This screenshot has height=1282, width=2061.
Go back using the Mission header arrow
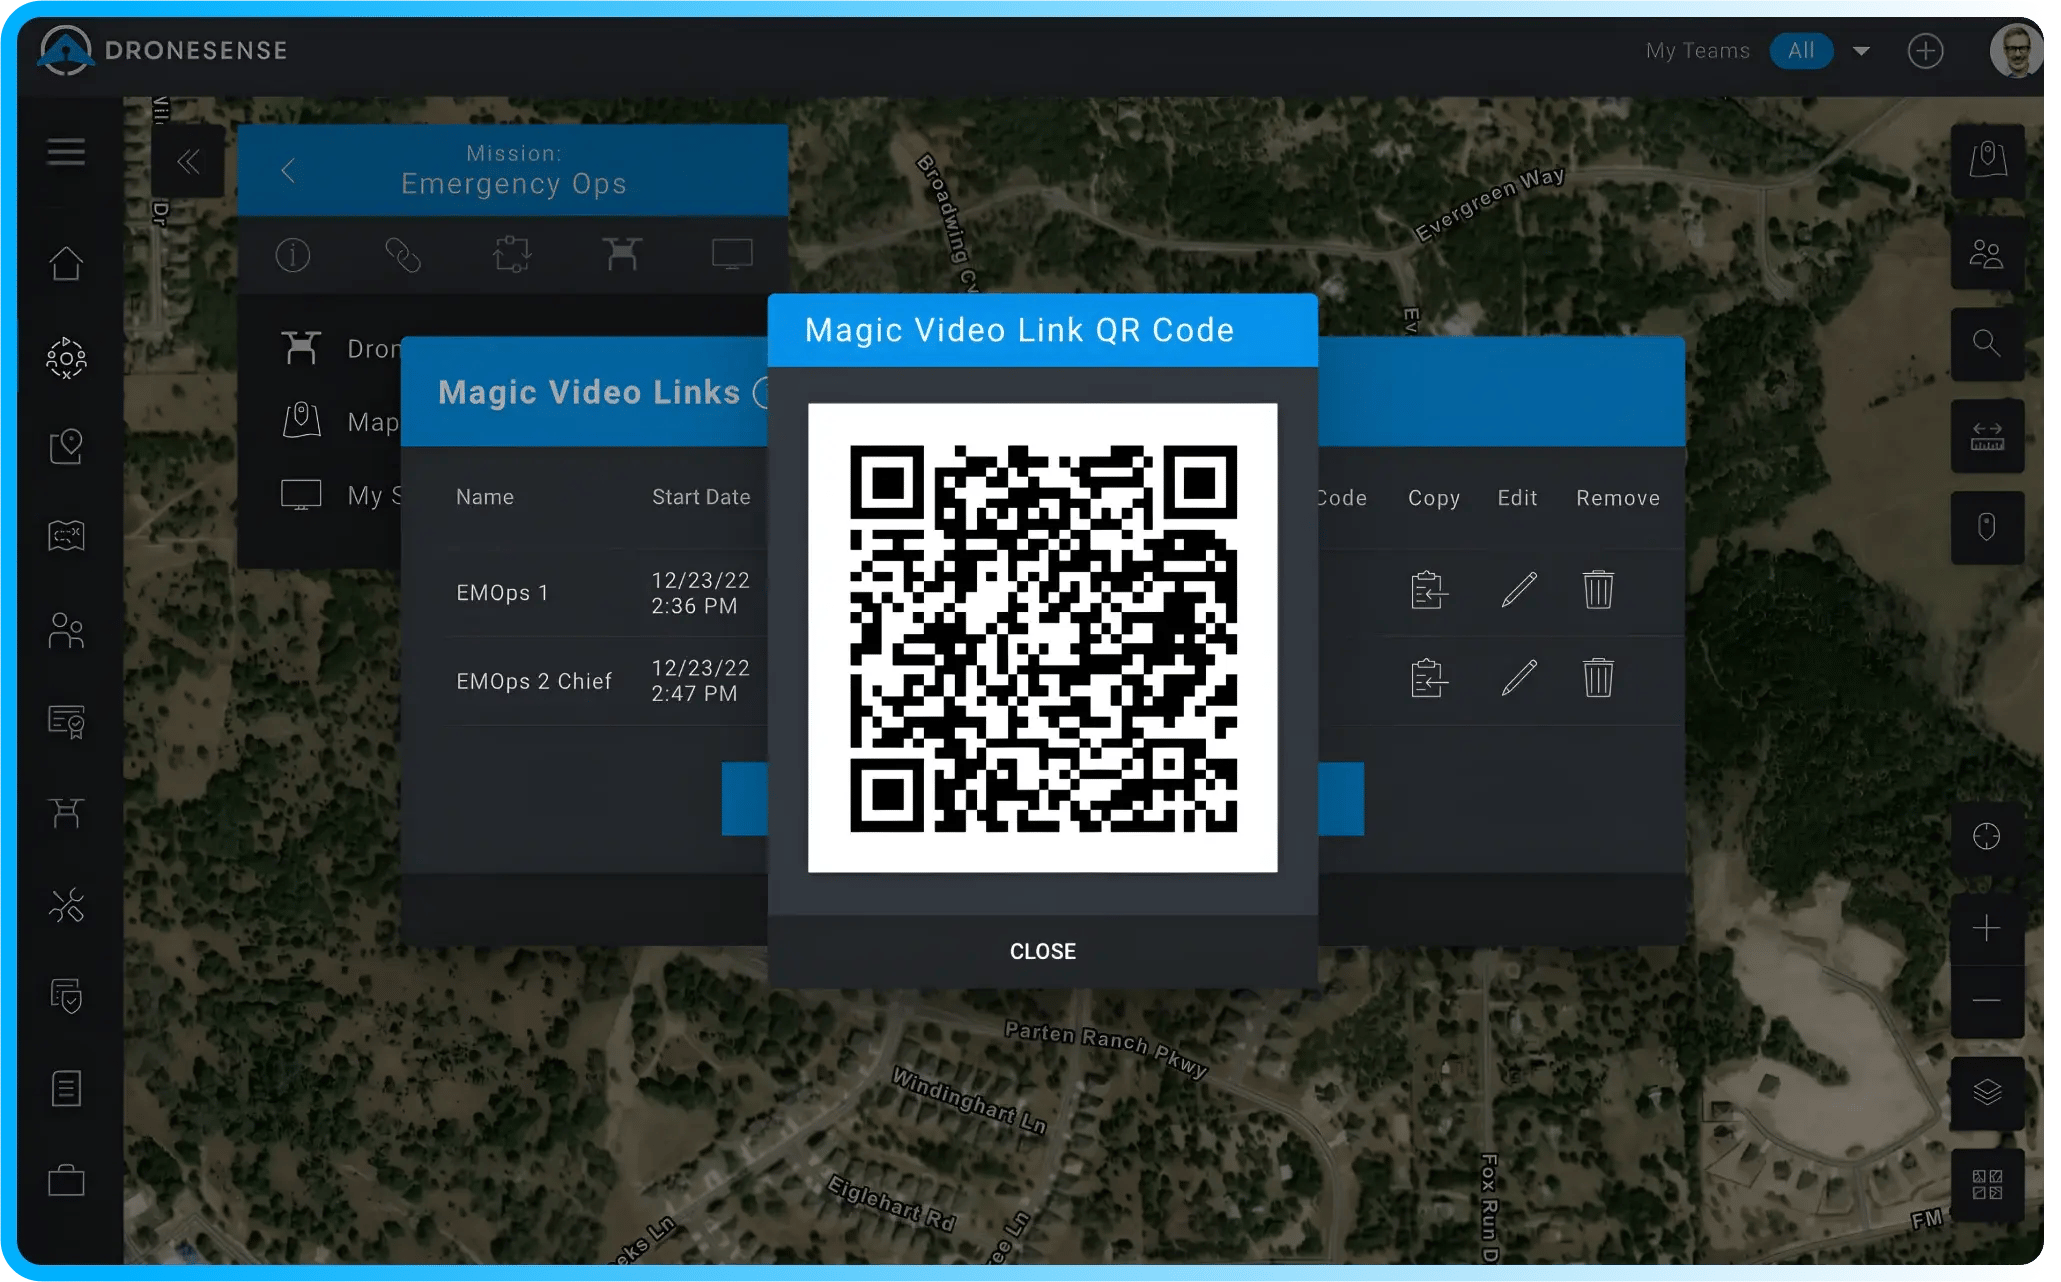(x=289, y=170)
